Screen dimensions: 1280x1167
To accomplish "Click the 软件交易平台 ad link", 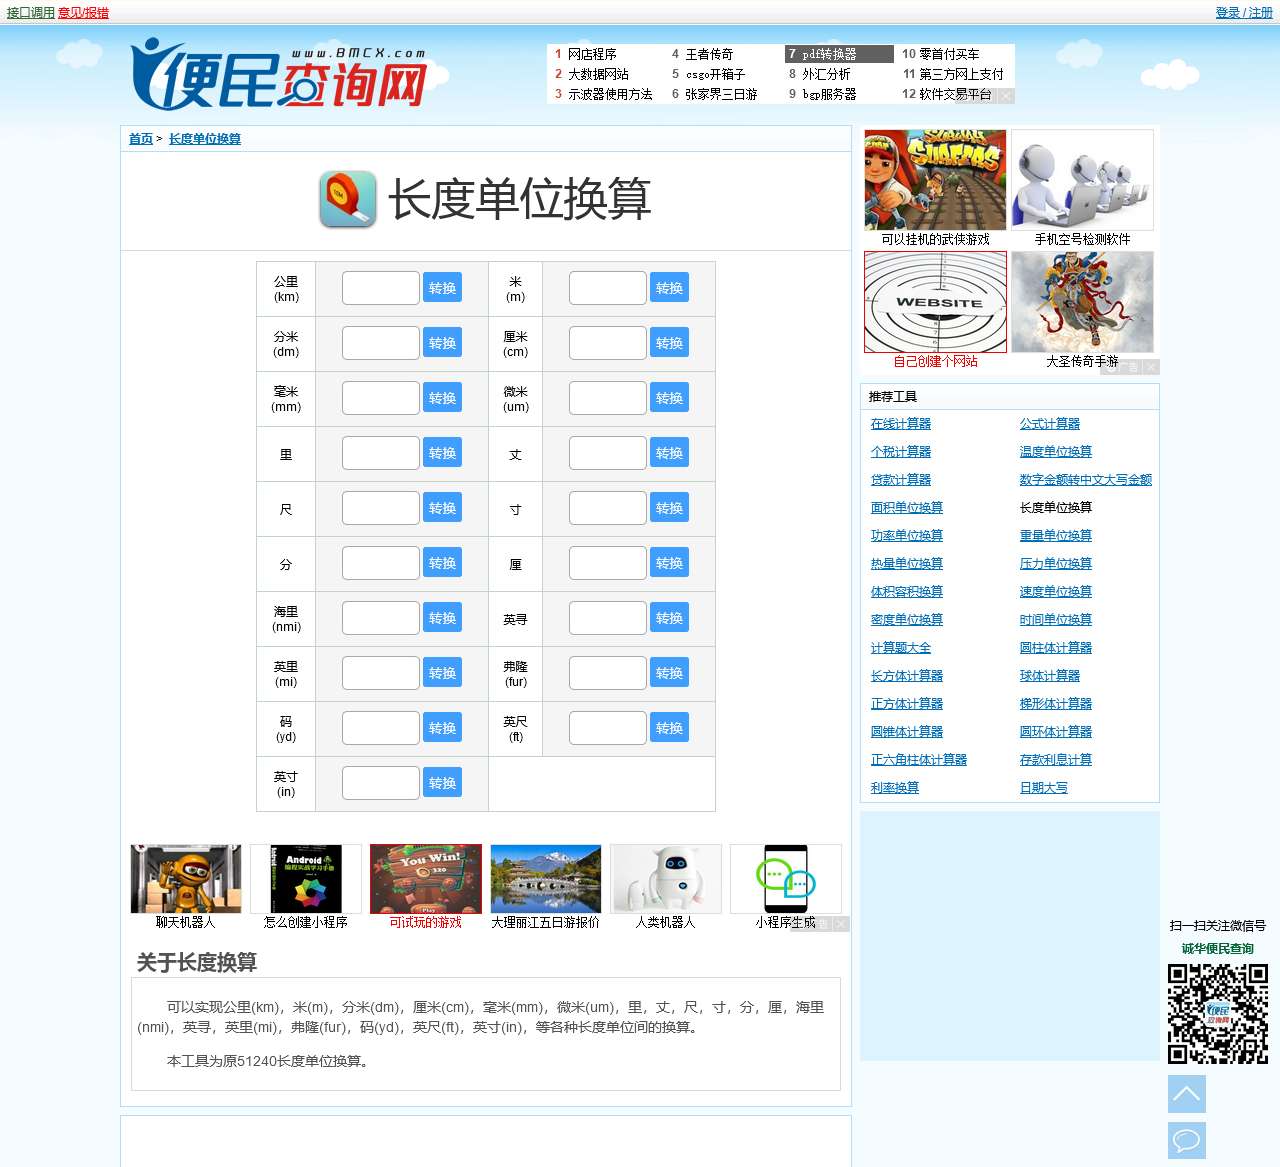I will [955, 94].
